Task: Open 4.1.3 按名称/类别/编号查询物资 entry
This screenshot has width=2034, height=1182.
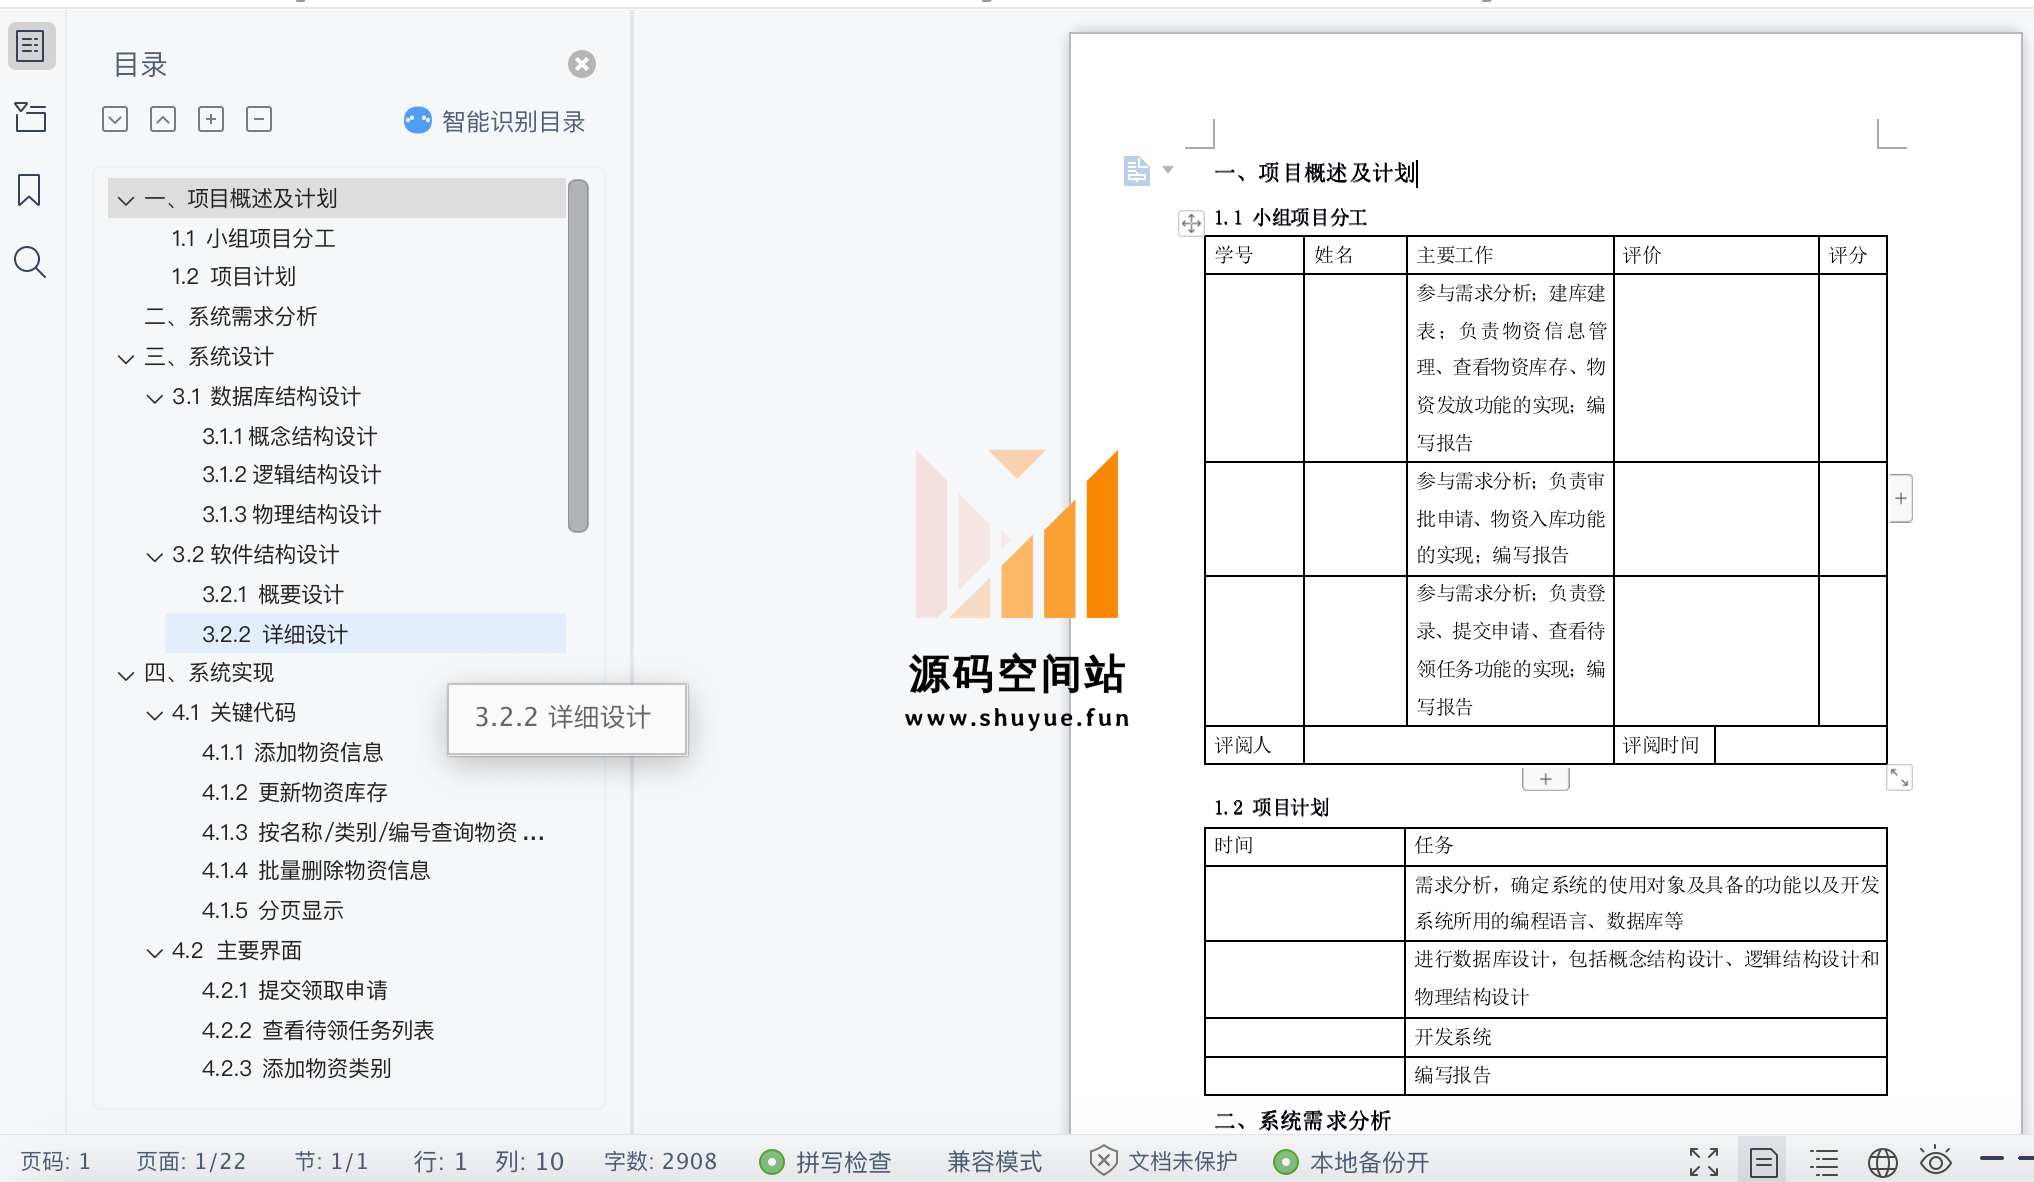Action: click(373, 832)
